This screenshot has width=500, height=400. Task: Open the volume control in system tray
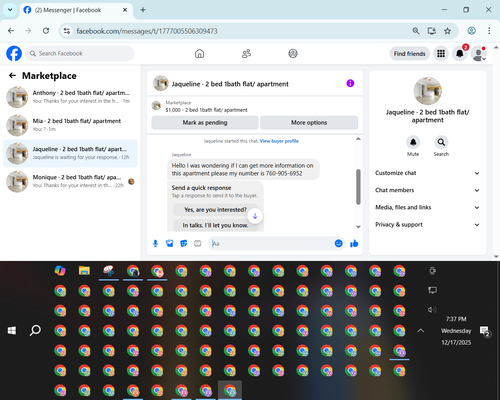pos(432,310)
